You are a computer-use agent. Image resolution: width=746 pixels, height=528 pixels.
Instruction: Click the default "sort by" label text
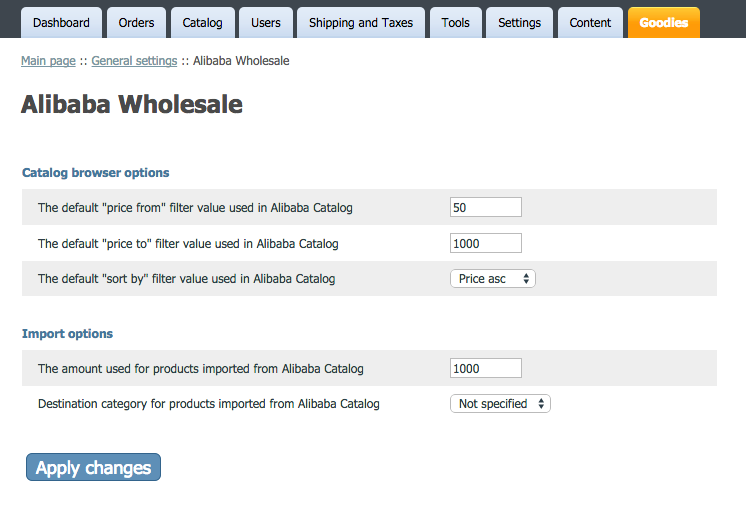pos(186,279)
